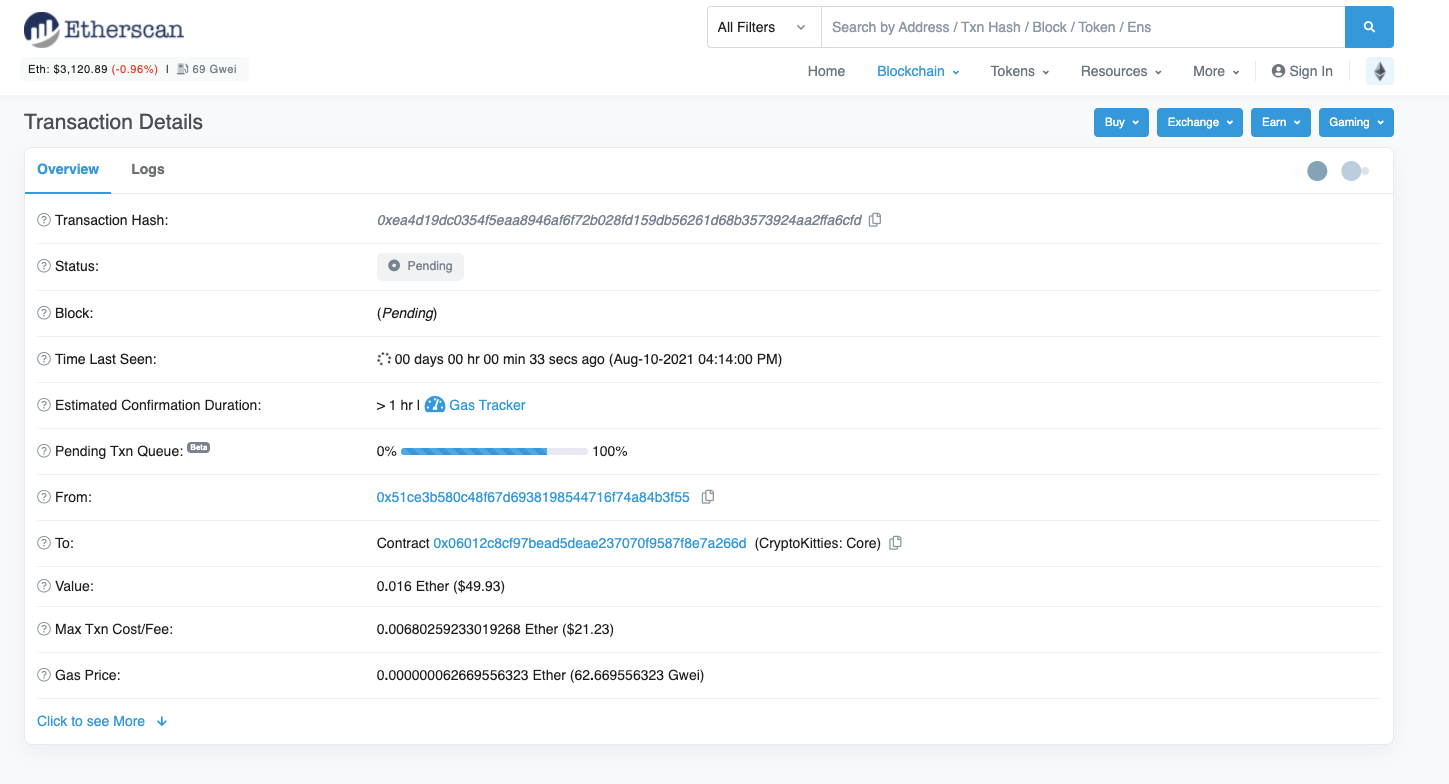Click the (Pending) block value text
The image size is (1449, 784).
pos(407,313)
